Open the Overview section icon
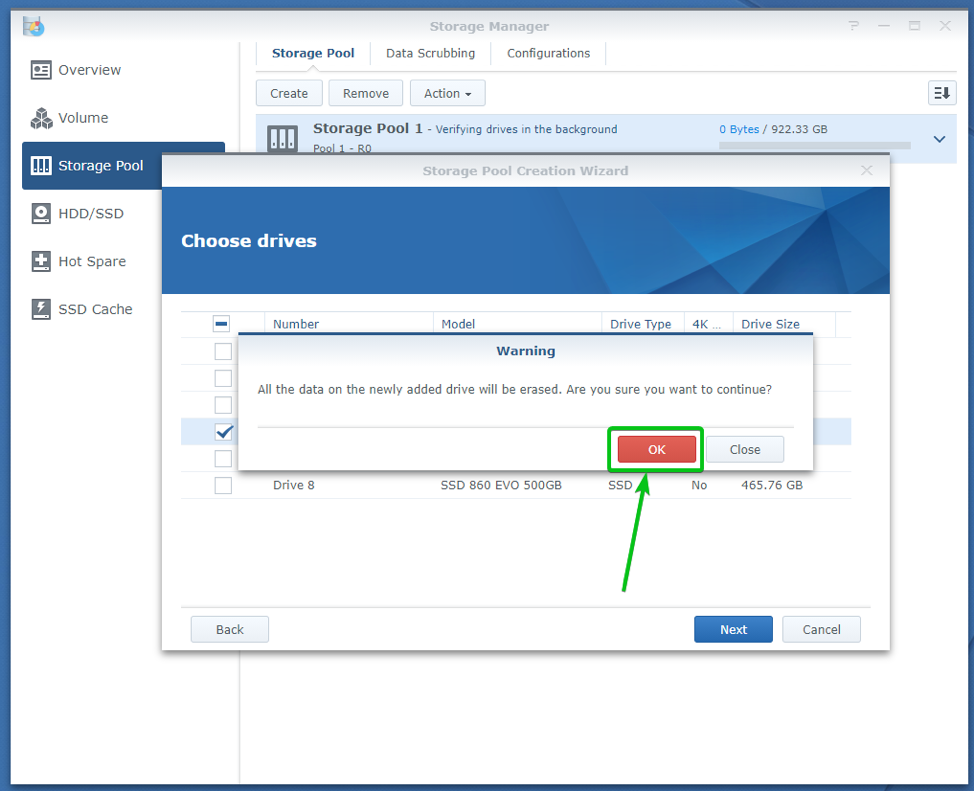The image size is (974, 791). tap(41, 70)
